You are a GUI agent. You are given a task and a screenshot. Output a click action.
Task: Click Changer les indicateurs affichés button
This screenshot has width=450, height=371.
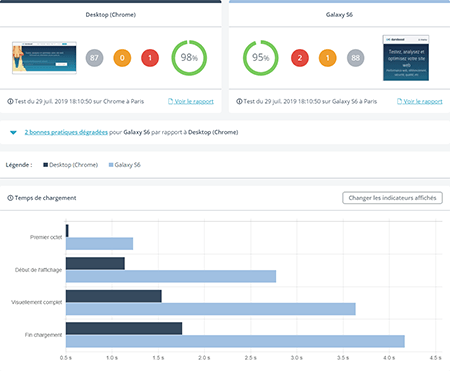click(x=392, y=198)
